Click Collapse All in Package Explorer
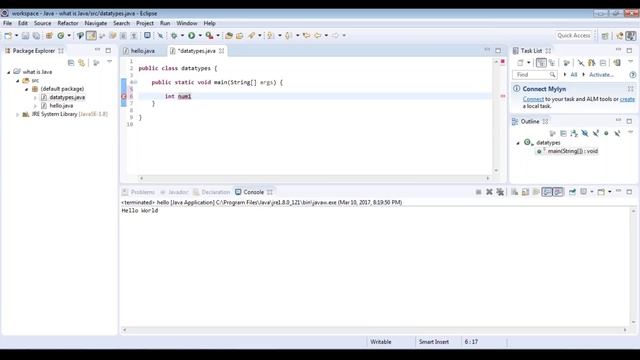 click(71, 63)
